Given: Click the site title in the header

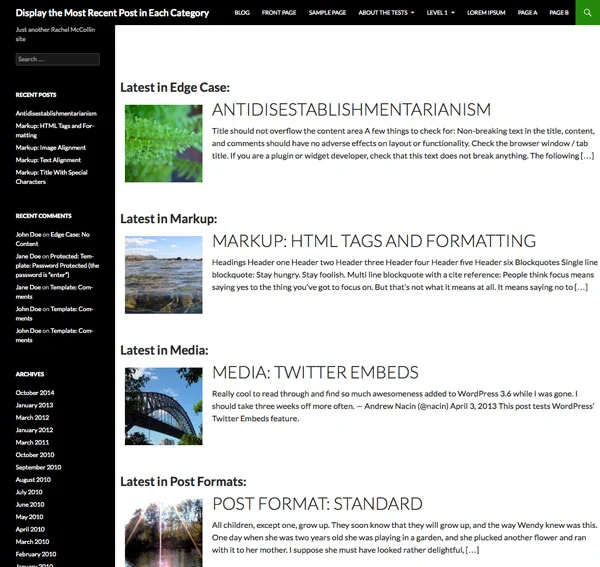Looking at the screenshot, I should click(112, 13).
